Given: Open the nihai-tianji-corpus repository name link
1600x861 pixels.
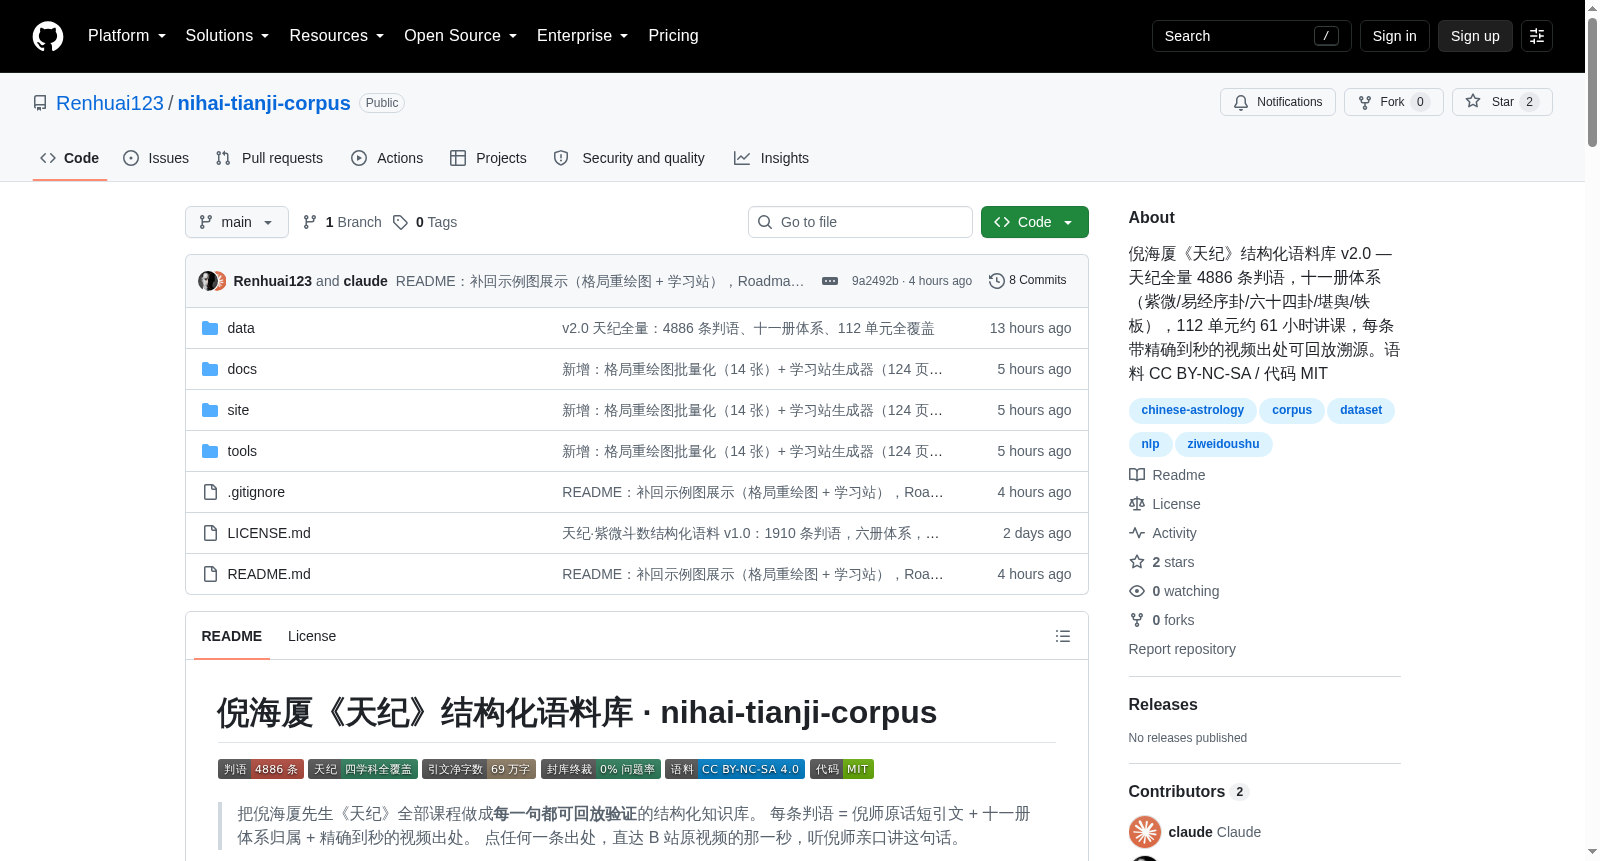Looking at the screenshot, I should pos(264,103).
